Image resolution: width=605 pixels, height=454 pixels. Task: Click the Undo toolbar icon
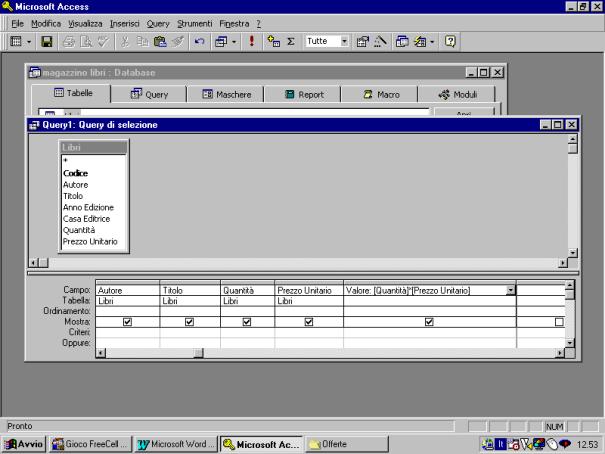200,43
